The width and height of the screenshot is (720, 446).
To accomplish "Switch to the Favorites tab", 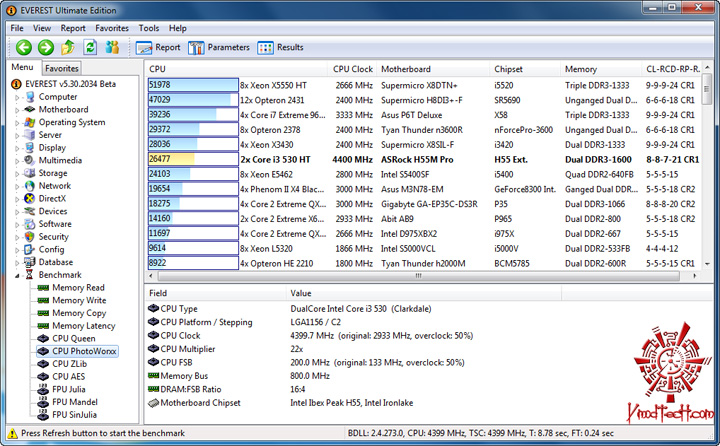I will pyautogui.click(x=62, y=68).
